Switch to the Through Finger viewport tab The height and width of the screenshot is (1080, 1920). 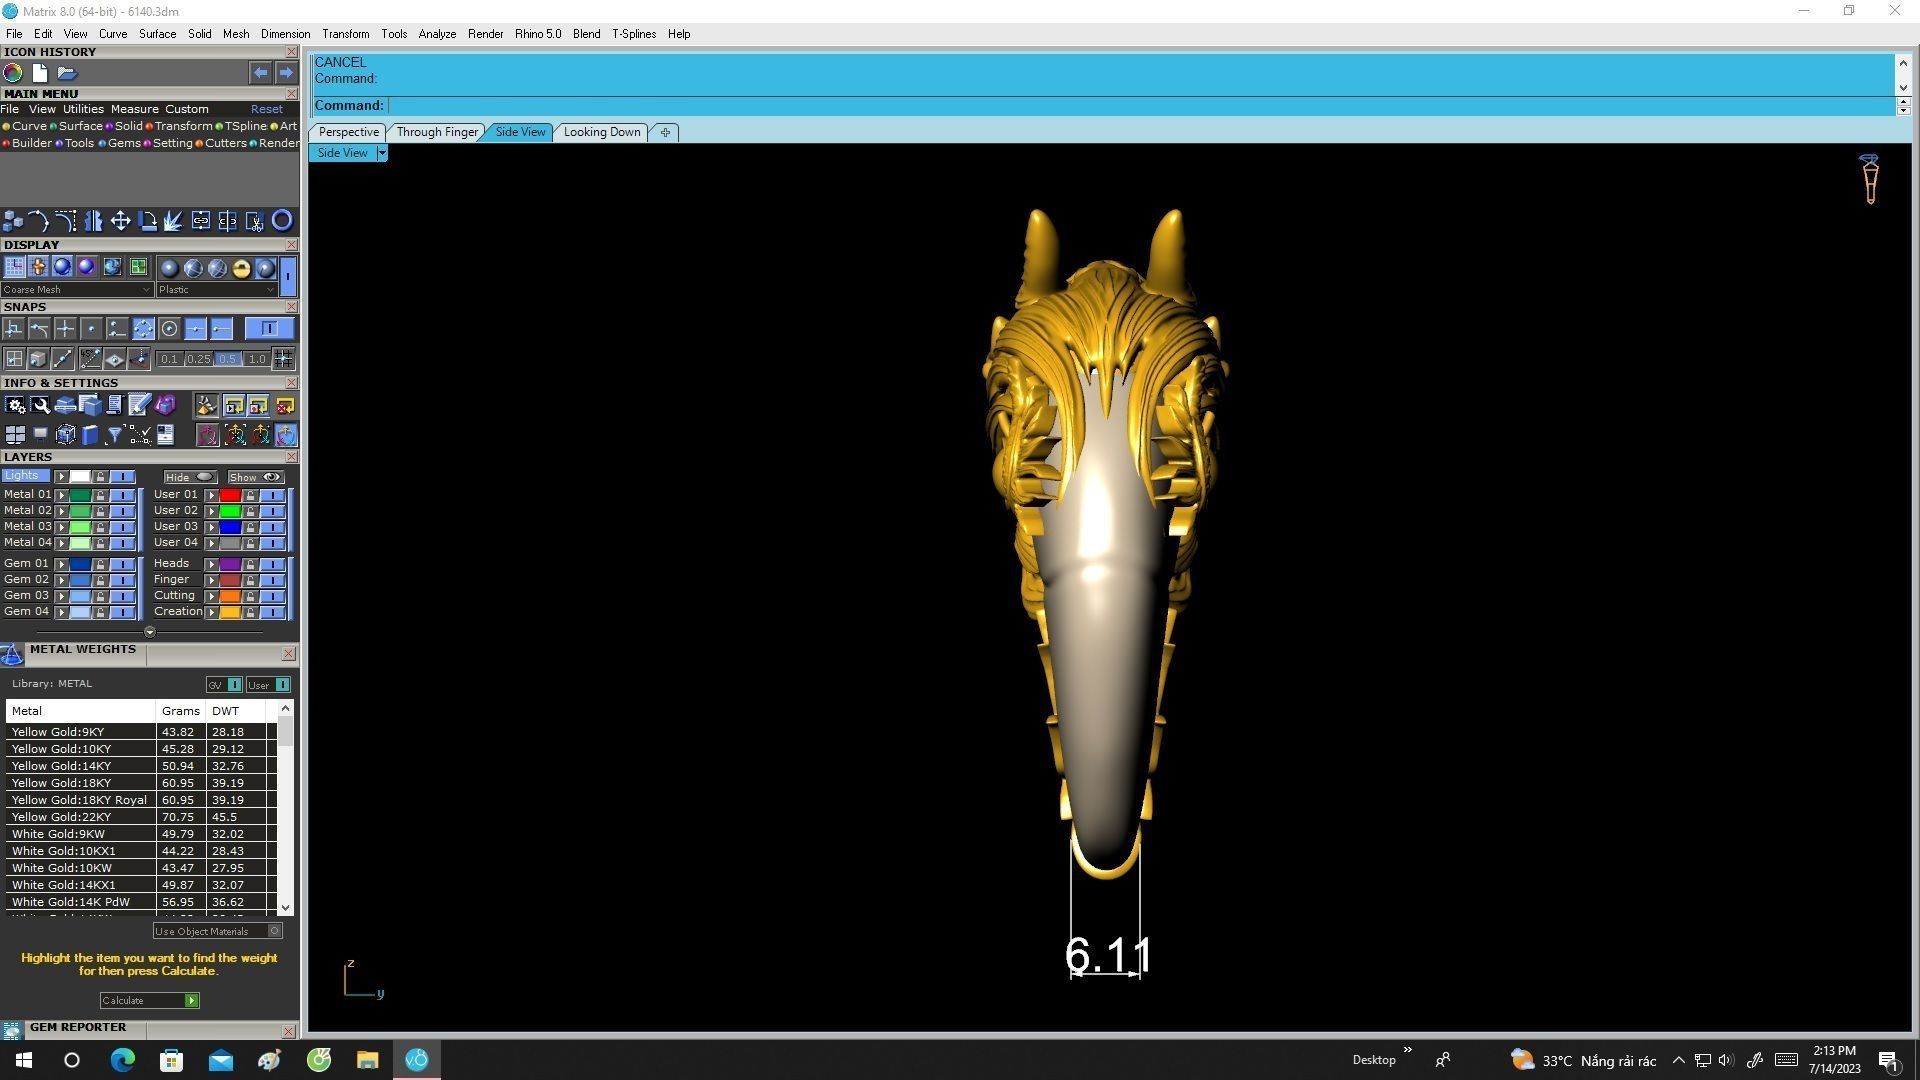pyautogui.click(x=437, y=132)
